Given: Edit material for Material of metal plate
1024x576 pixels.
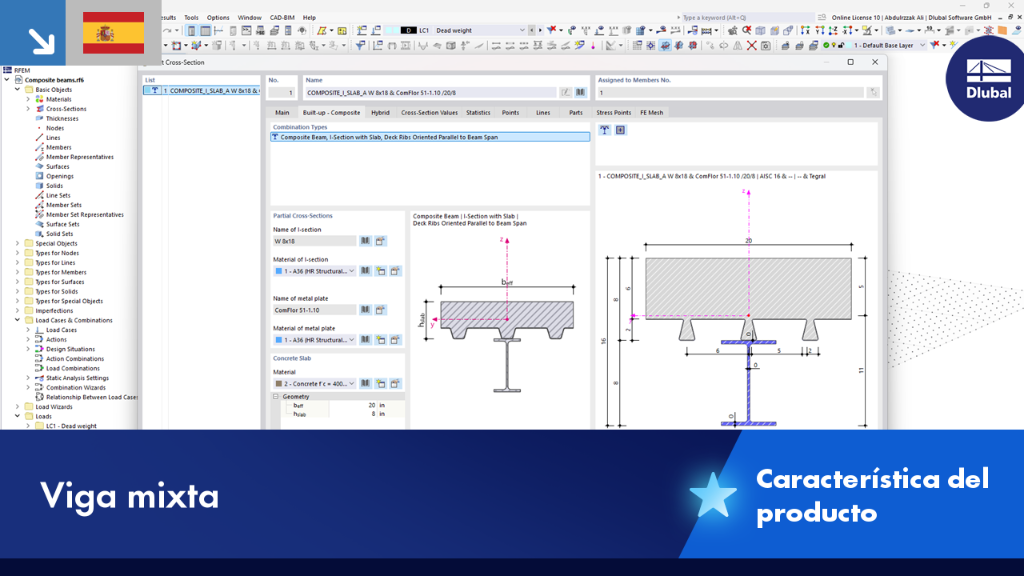Looking at the screenshot, I should point(395,340).
